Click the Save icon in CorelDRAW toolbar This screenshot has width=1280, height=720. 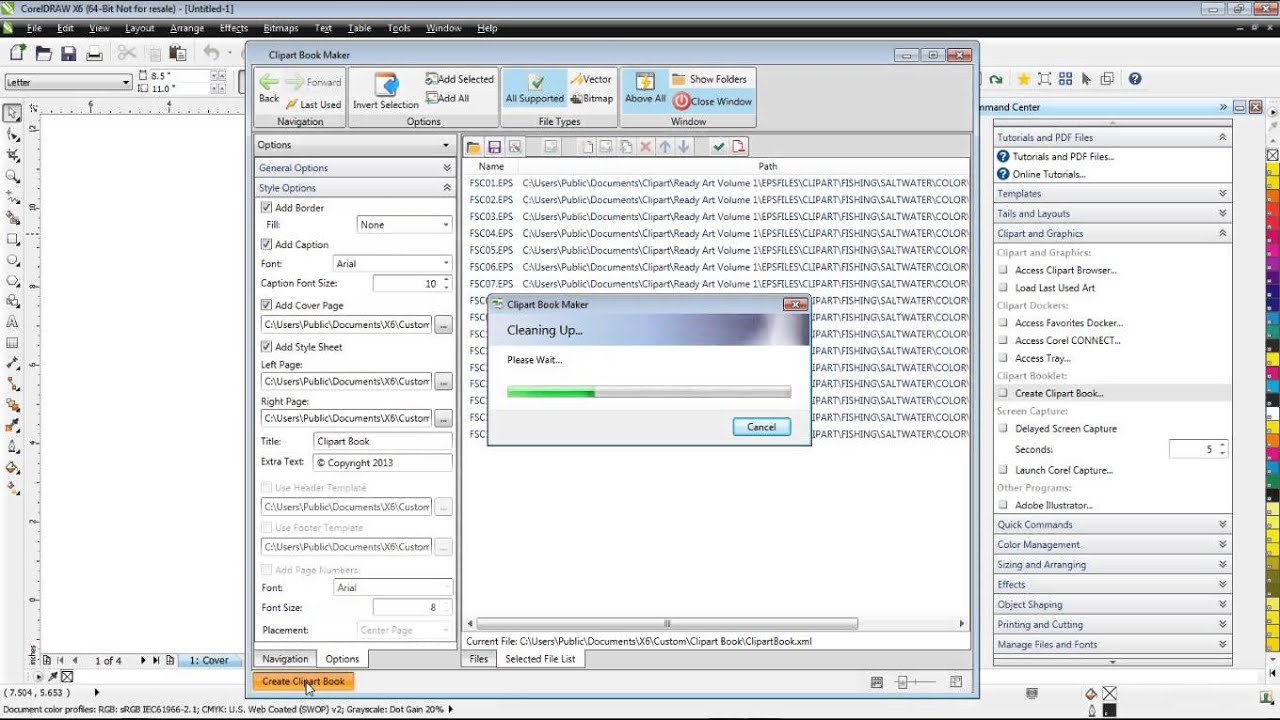68,53
